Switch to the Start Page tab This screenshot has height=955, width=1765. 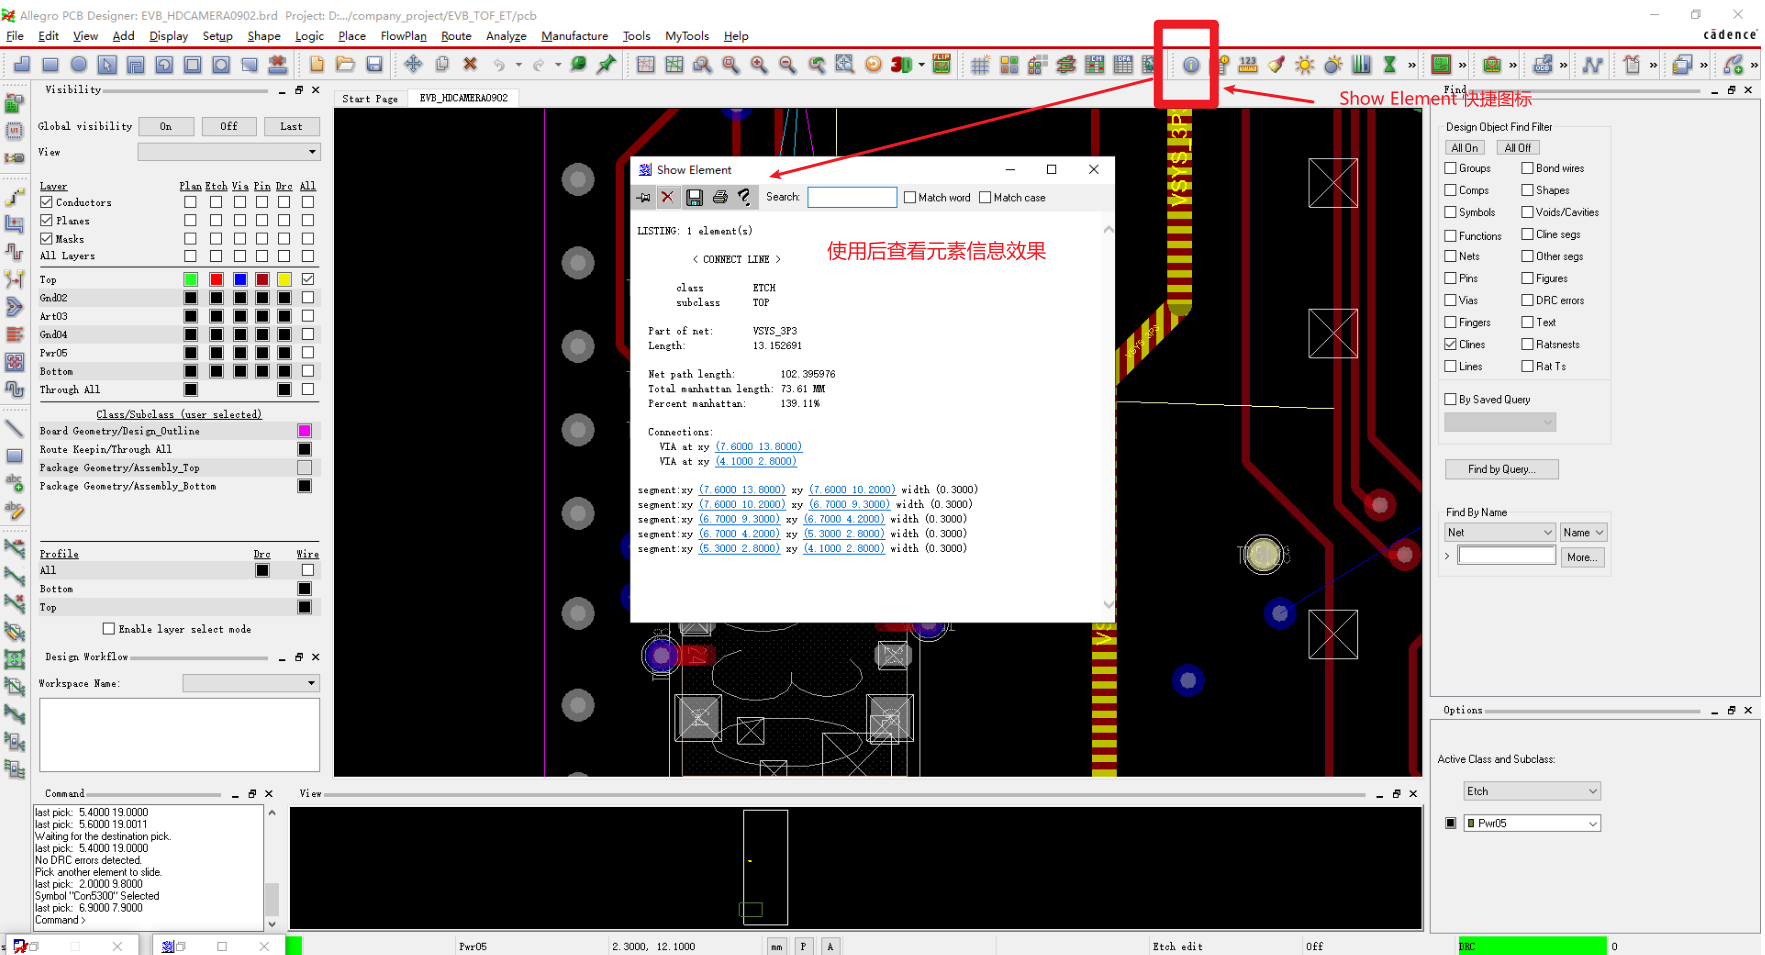[x=369, y=99]
